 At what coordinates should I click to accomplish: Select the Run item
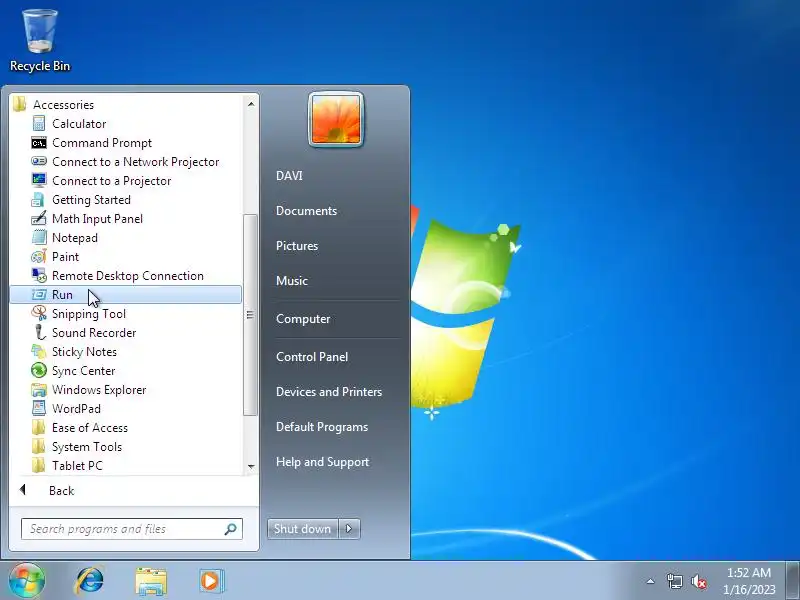126,294
